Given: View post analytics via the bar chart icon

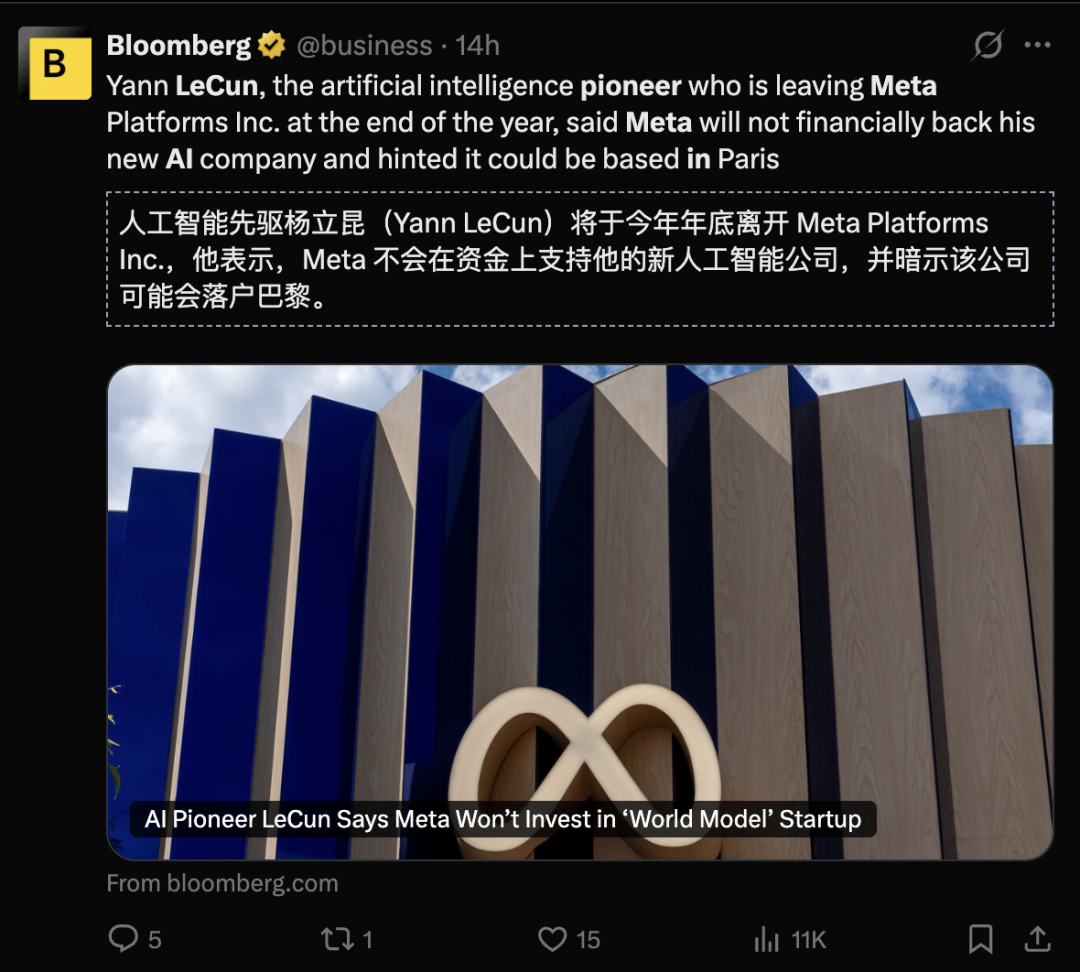Looking at the screenshot, I should 766,939.
